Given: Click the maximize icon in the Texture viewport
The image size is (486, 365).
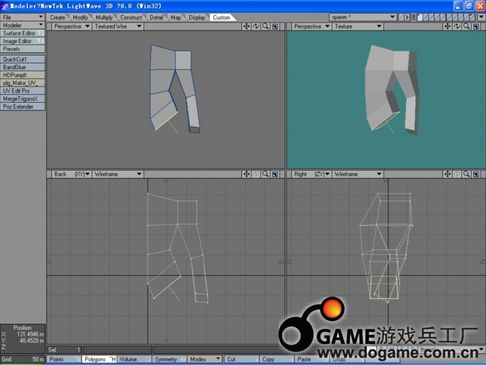Looking at the screenshot, I should 476,26.
